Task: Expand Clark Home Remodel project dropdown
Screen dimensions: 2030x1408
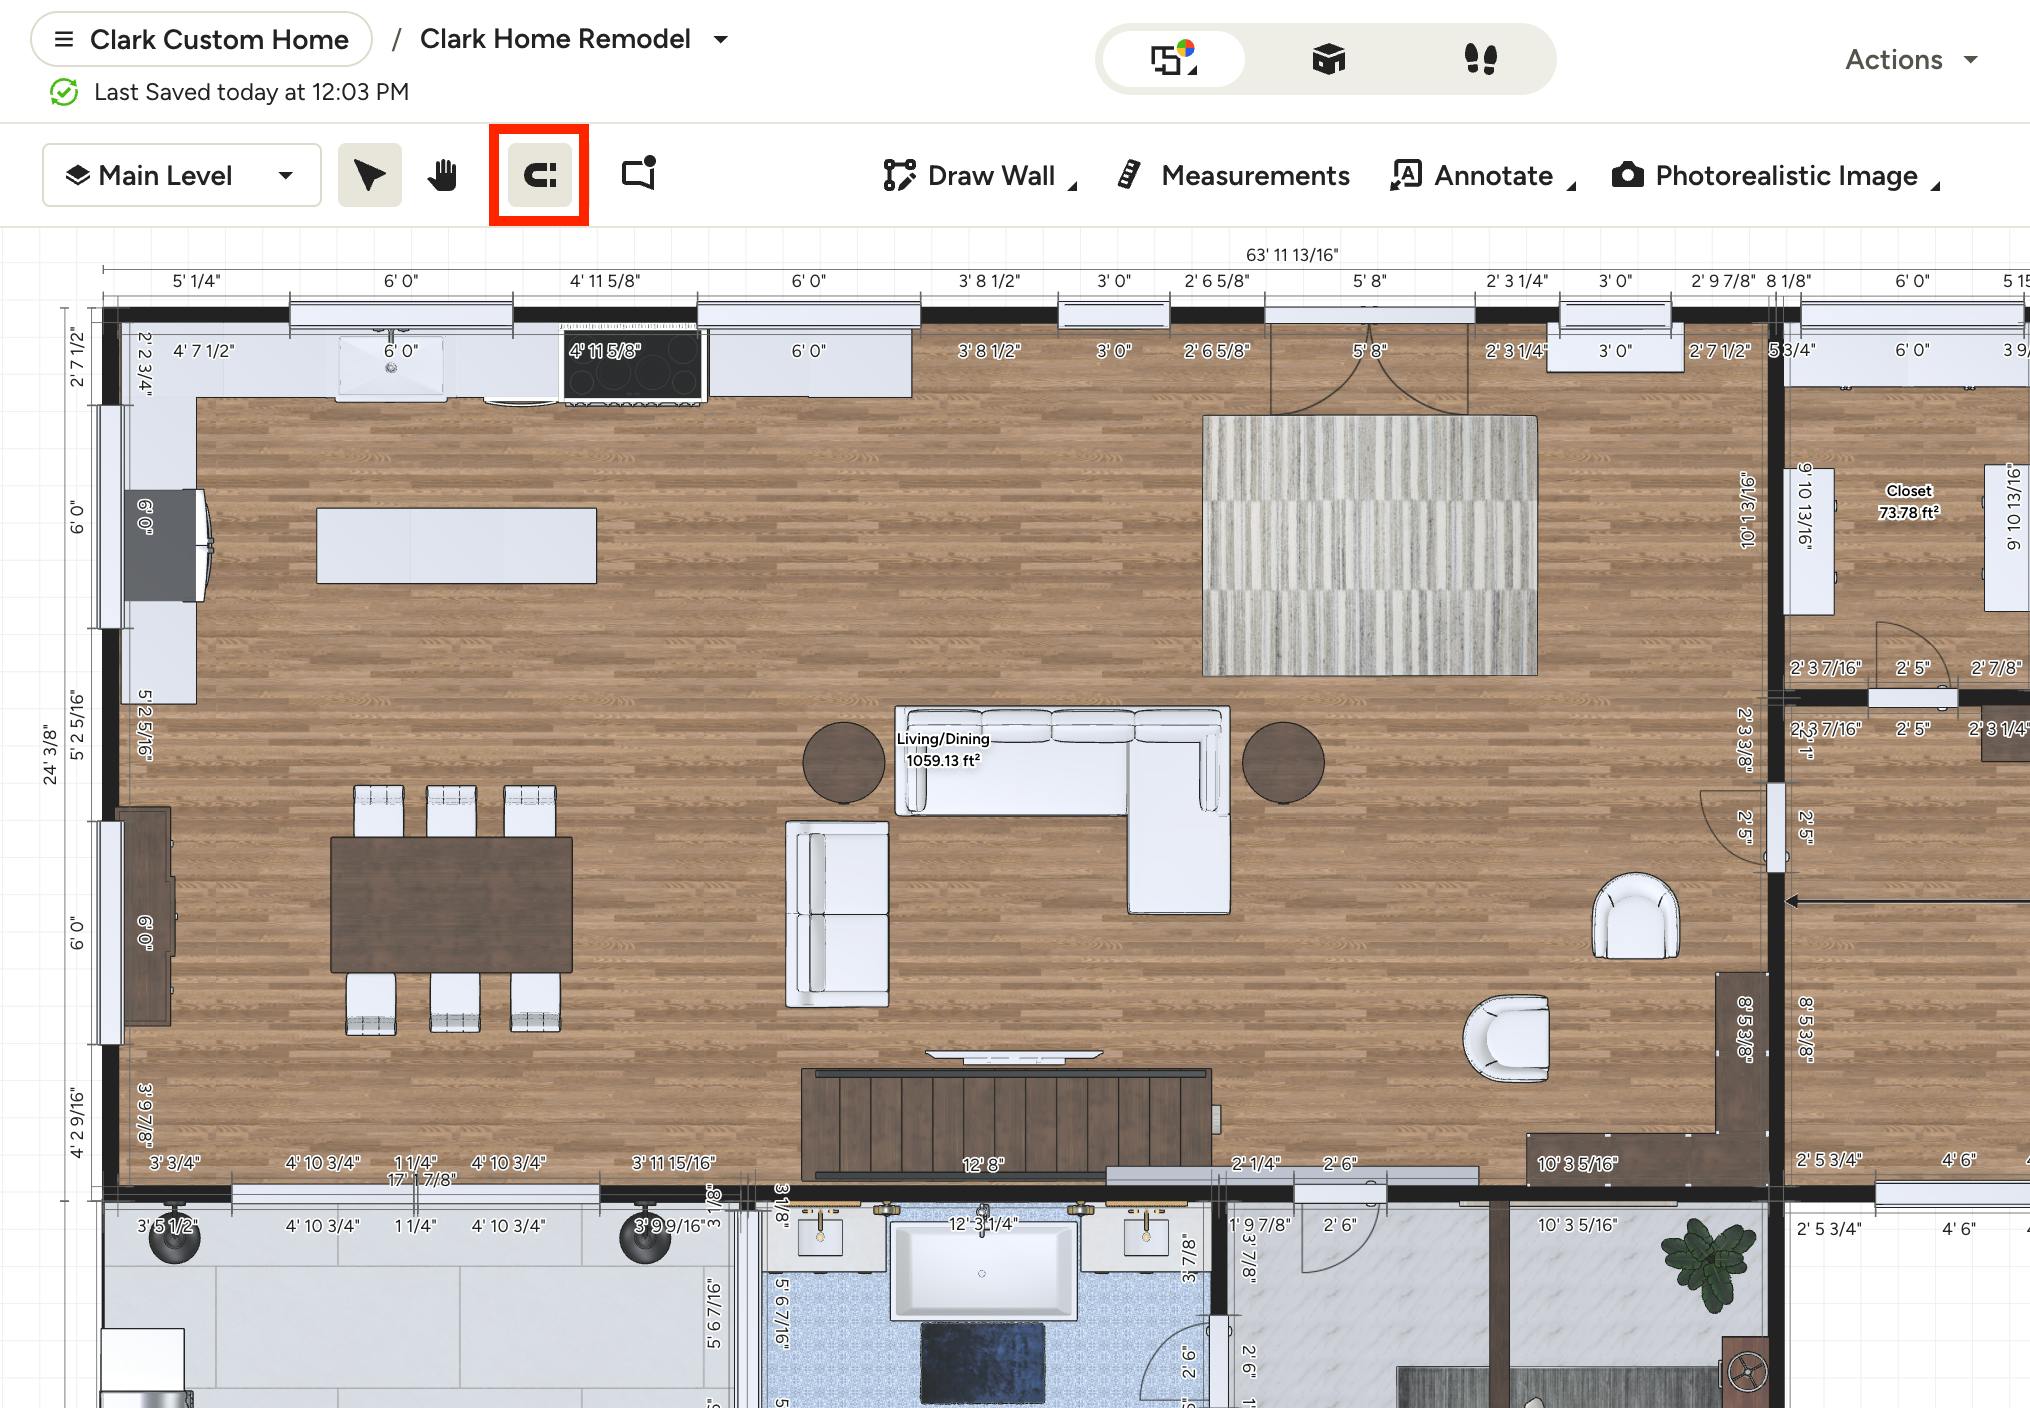Action: pyautogui.click(x=720, y=40)
